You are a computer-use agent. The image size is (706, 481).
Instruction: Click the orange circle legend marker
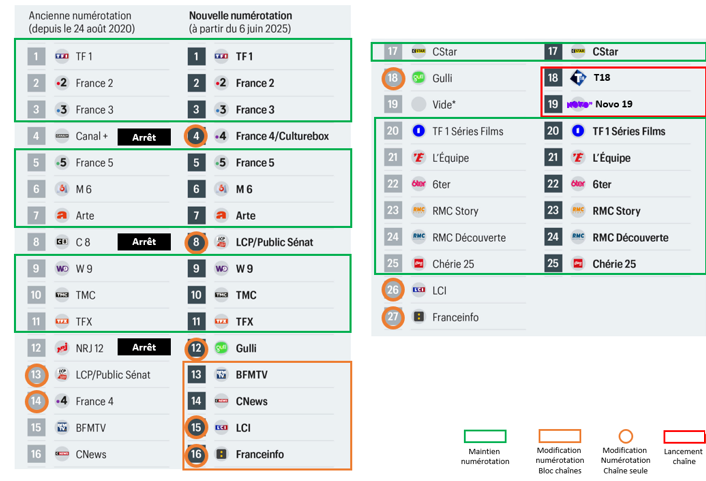pyautogui.click(x=626, y=436)
